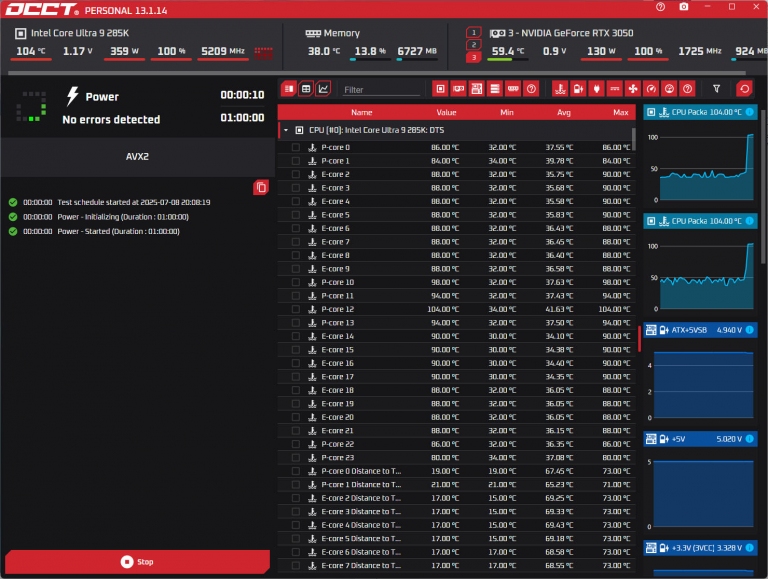Click the Intel Core Ultra 9 285K label
Image resolution: width=768 pixels, height=579 pixels.
click(x=80, y=33)
